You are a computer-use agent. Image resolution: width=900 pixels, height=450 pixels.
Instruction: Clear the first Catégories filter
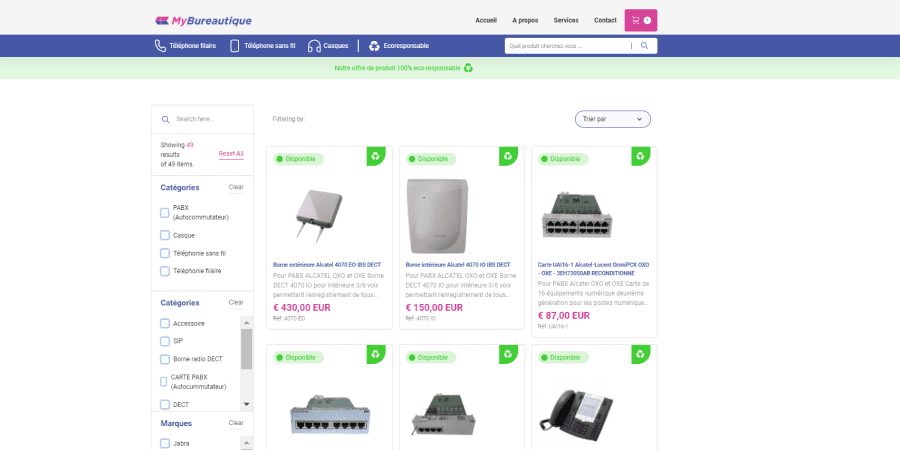tap(236, 187)
